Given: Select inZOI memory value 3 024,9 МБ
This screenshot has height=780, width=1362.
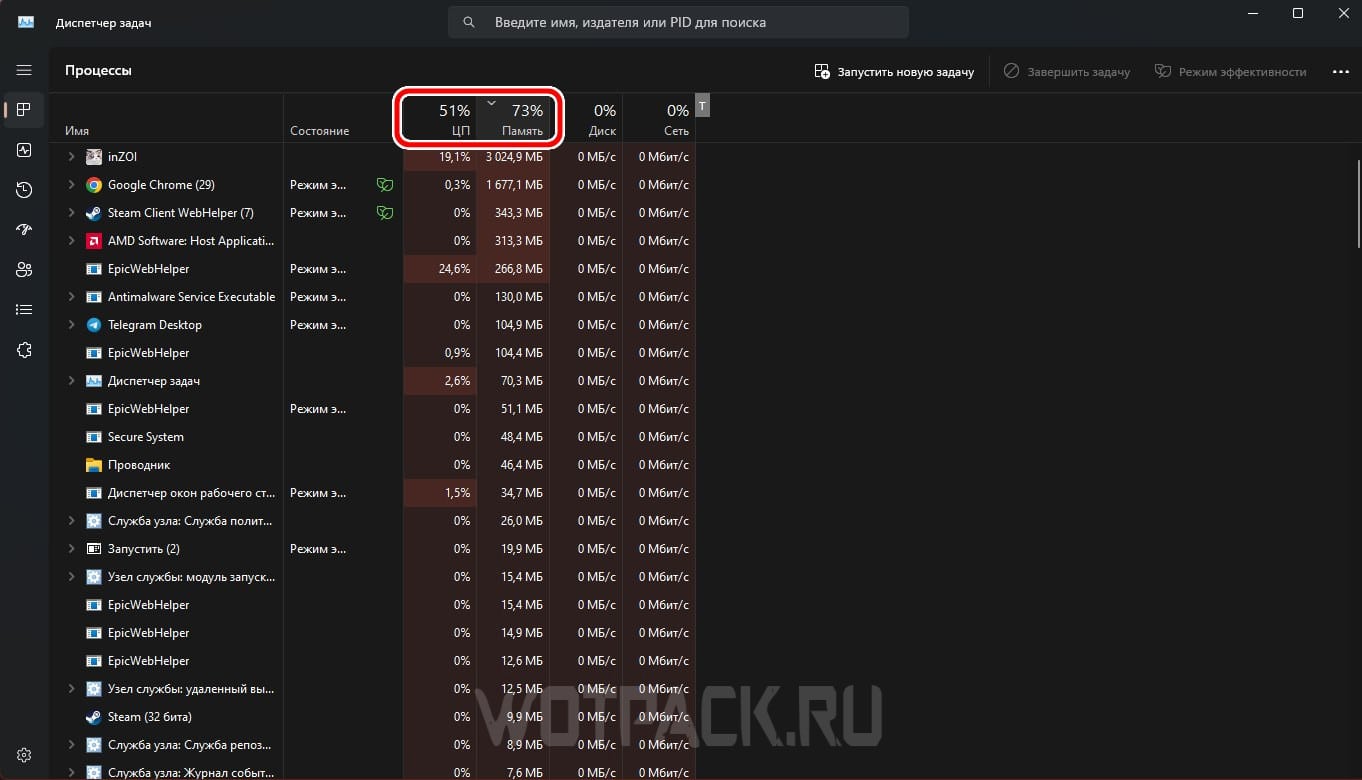Looking at the screenshot, I should [x=514, y=157].
